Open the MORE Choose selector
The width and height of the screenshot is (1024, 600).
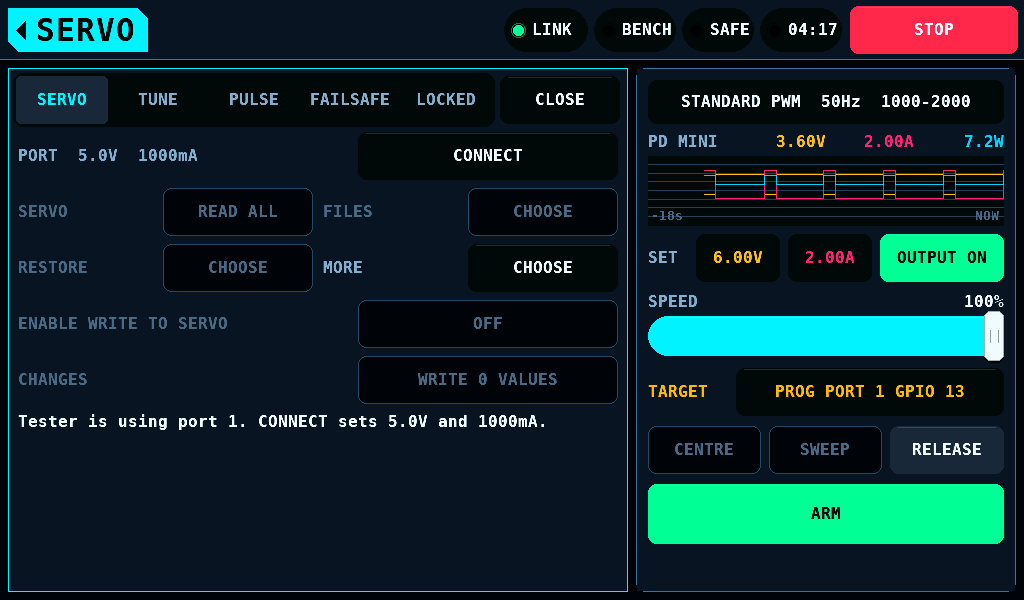pyautogui.click(x=543, y=268)
